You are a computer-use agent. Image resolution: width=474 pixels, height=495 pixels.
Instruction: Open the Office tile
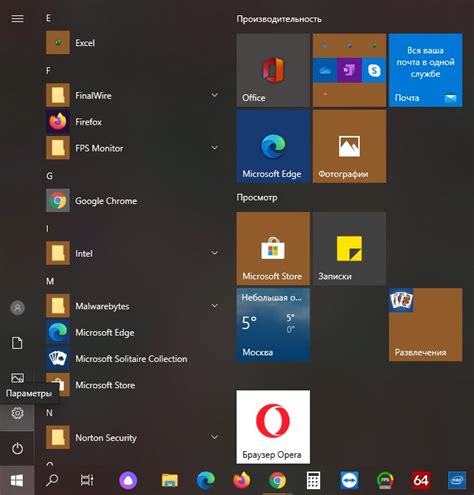click(x=273, y=70)
